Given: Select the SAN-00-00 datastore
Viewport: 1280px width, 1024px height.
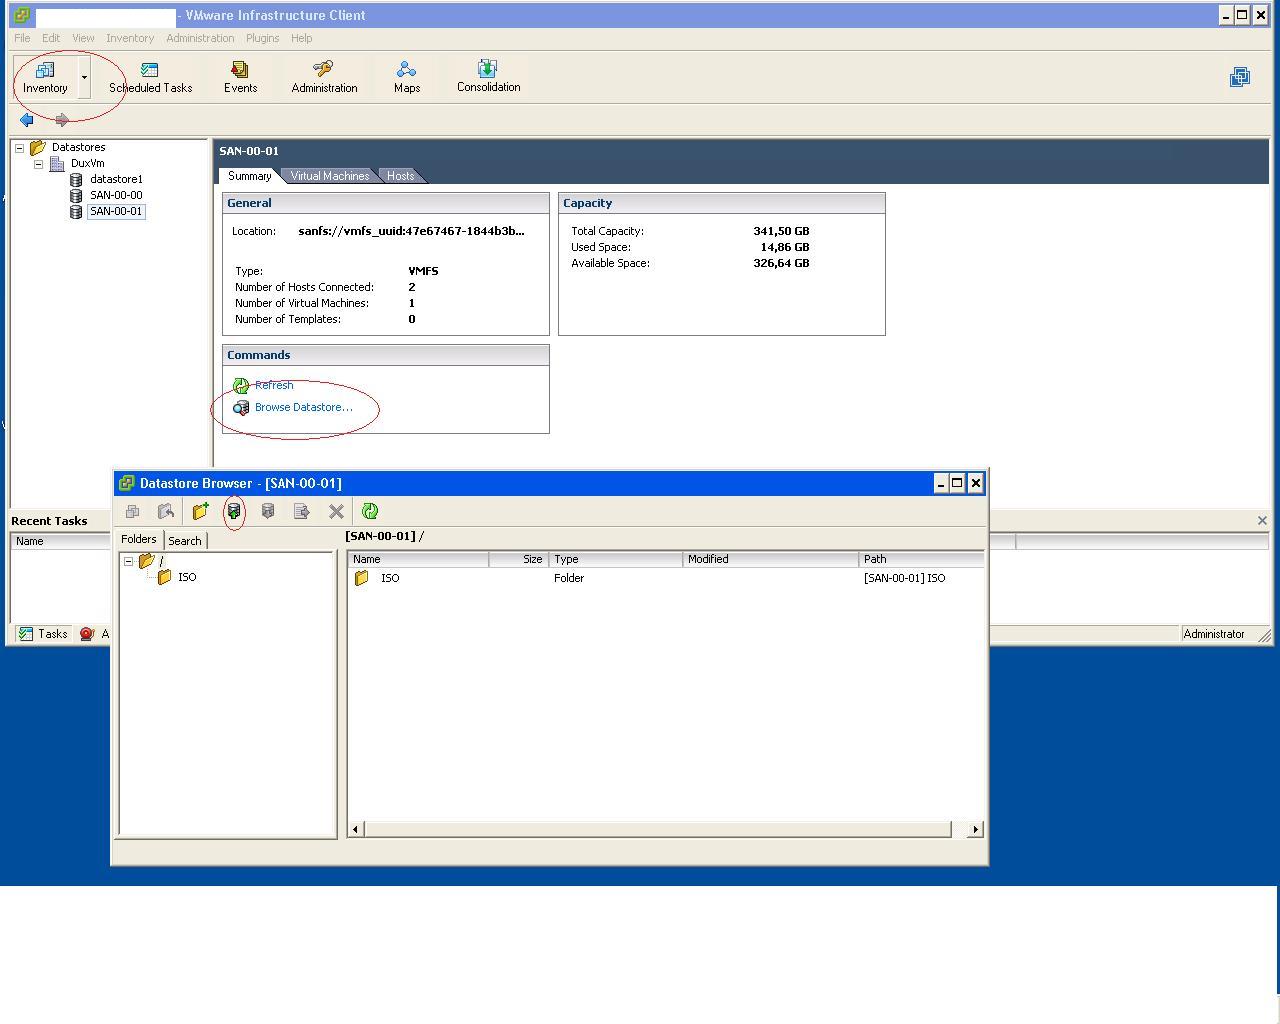Looking at the screenshot, I should [x=116, y=195].
